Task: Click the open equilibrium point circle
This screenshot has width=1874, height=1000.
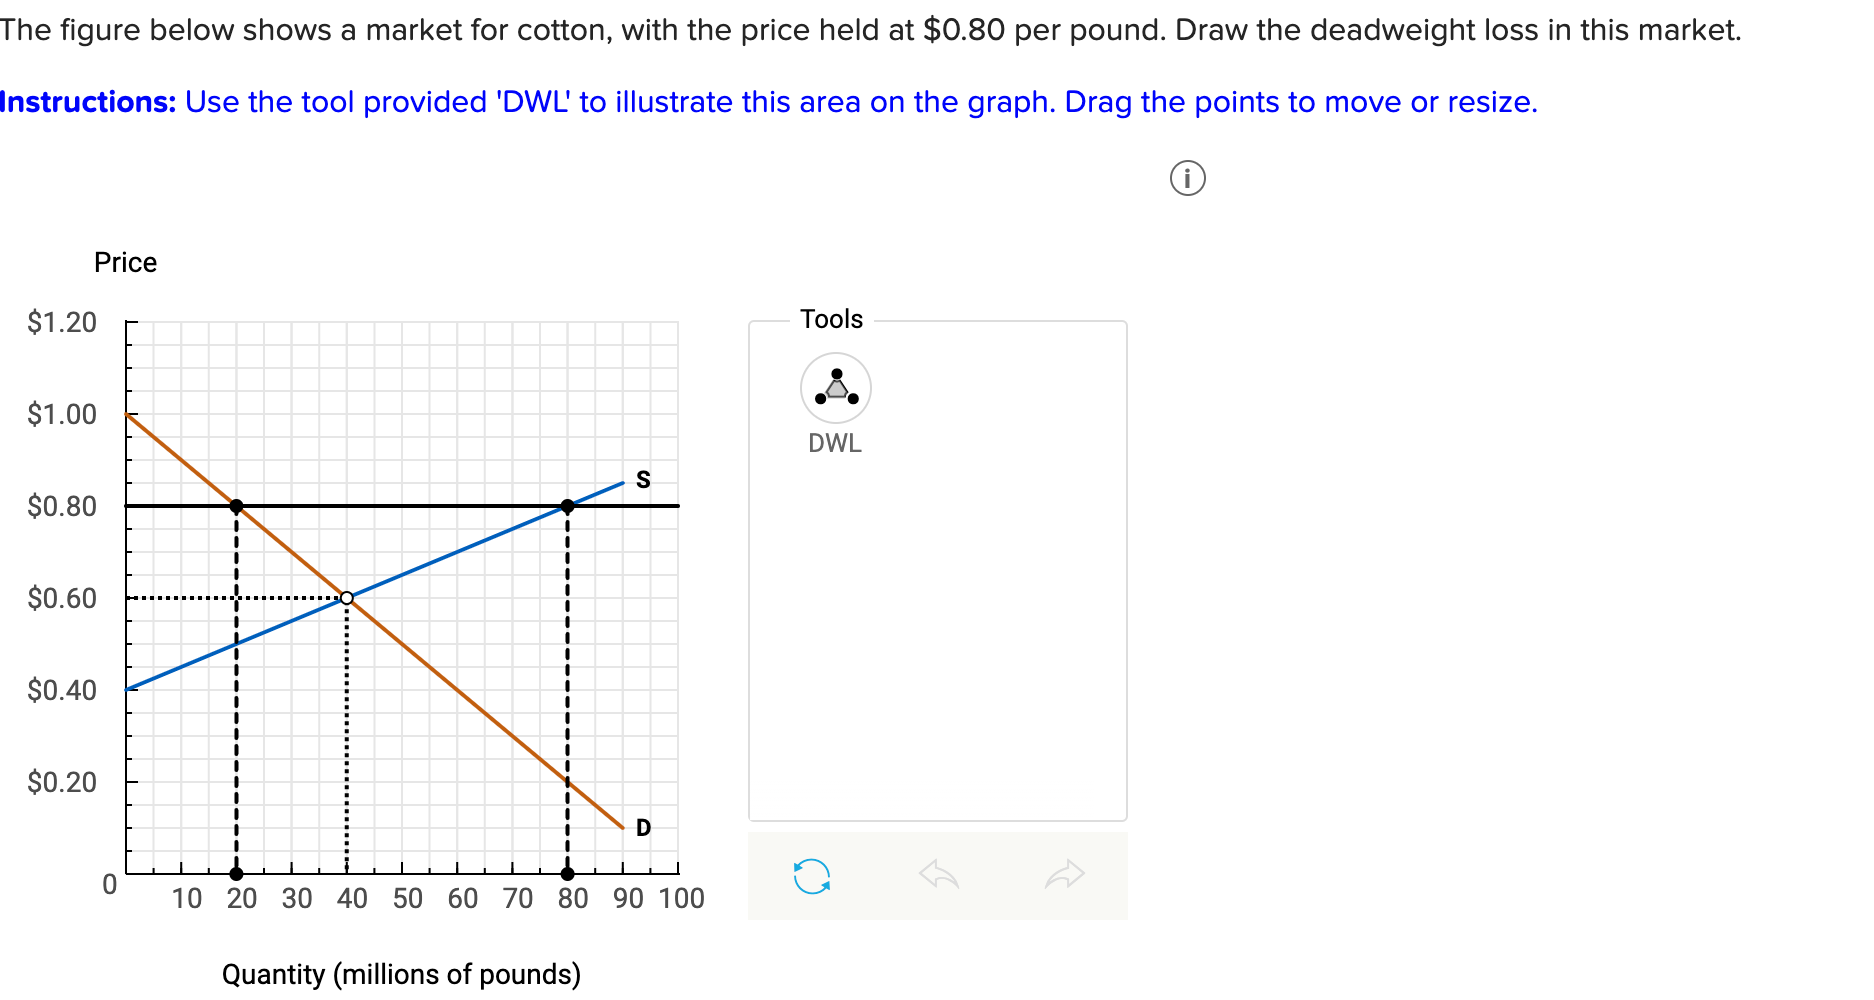Action: click(x=347, y=598)
